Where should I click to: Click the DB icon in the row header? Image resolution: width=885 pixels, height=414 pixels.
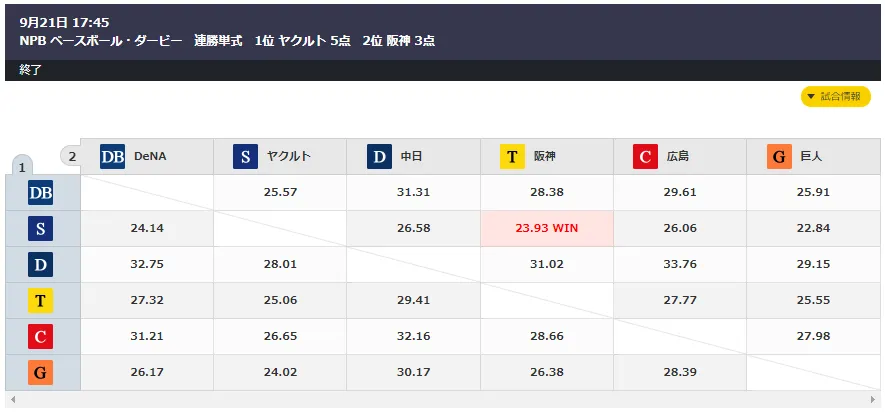(41, 193)
